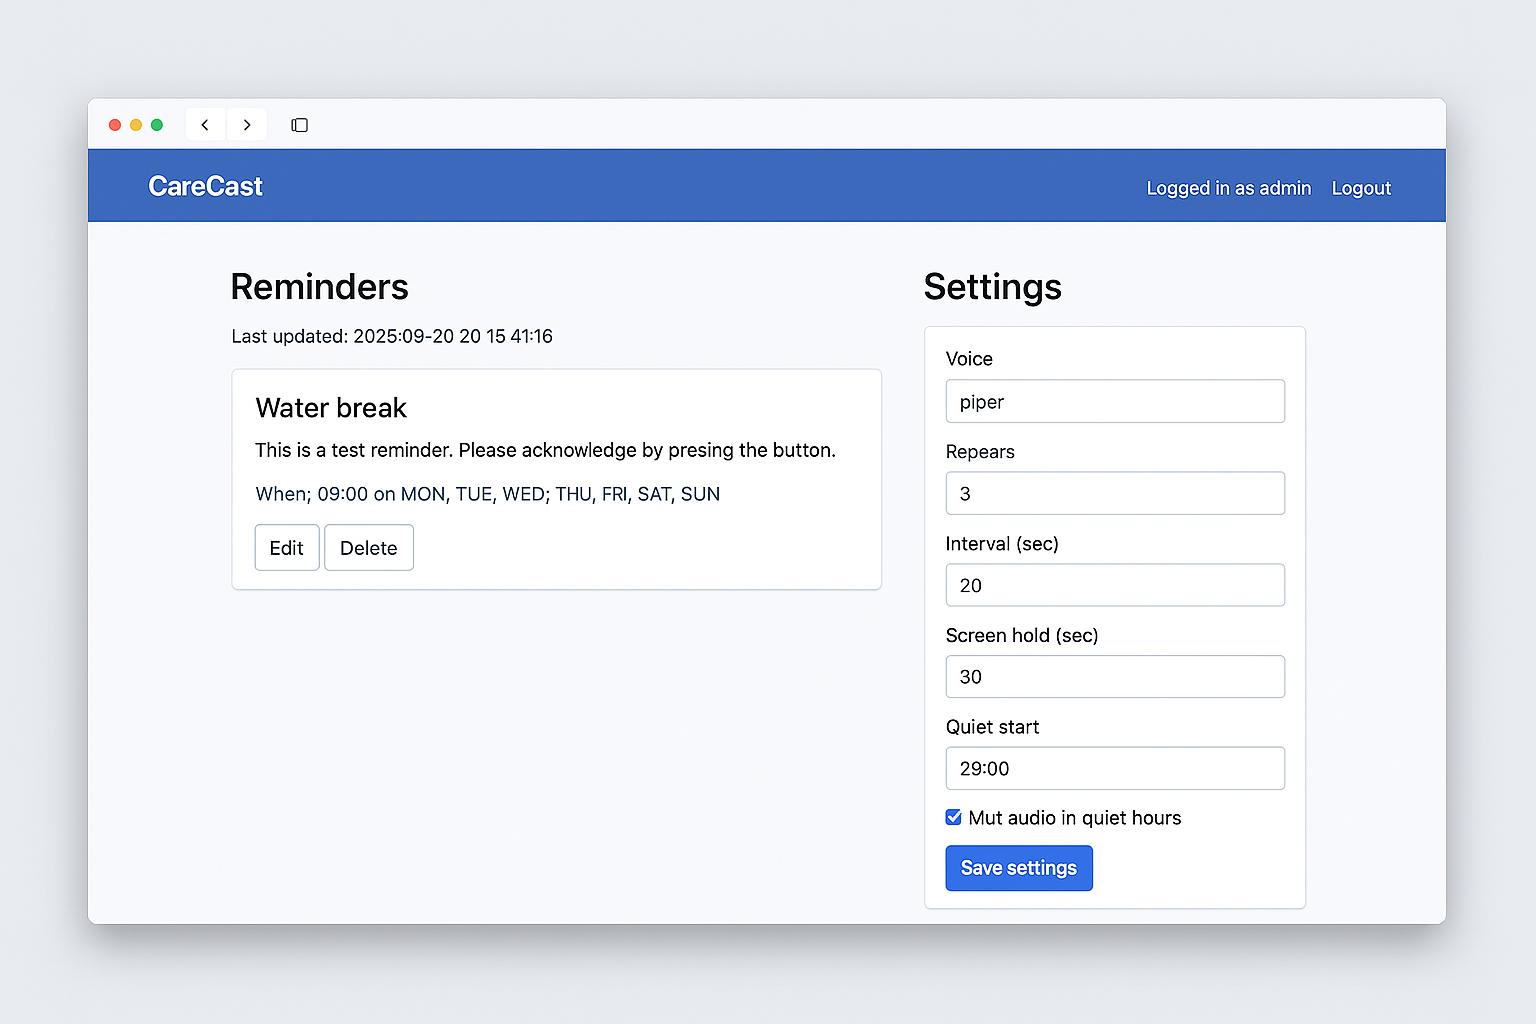The height and width of the screenshot is (1024, 1536).
Task: Click the Voice input showing 'piper'
Action: [x=1114, y=401]
